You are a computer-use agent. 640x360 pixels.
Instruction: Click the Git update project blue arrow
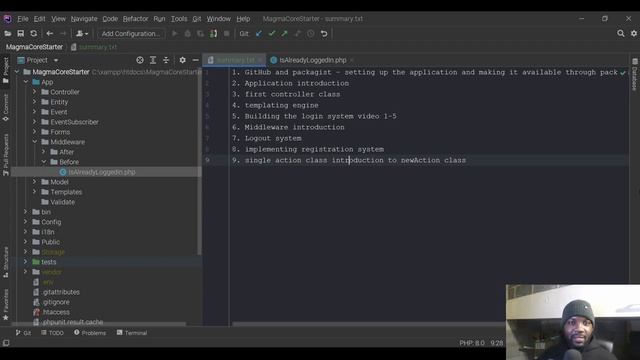(x=259, y=33)
